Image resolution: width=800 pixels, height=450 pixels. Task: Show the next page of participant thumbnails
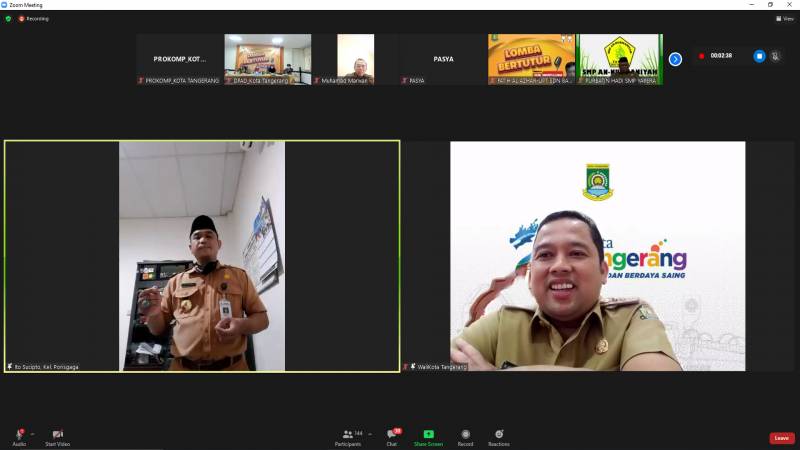point(675,59)
